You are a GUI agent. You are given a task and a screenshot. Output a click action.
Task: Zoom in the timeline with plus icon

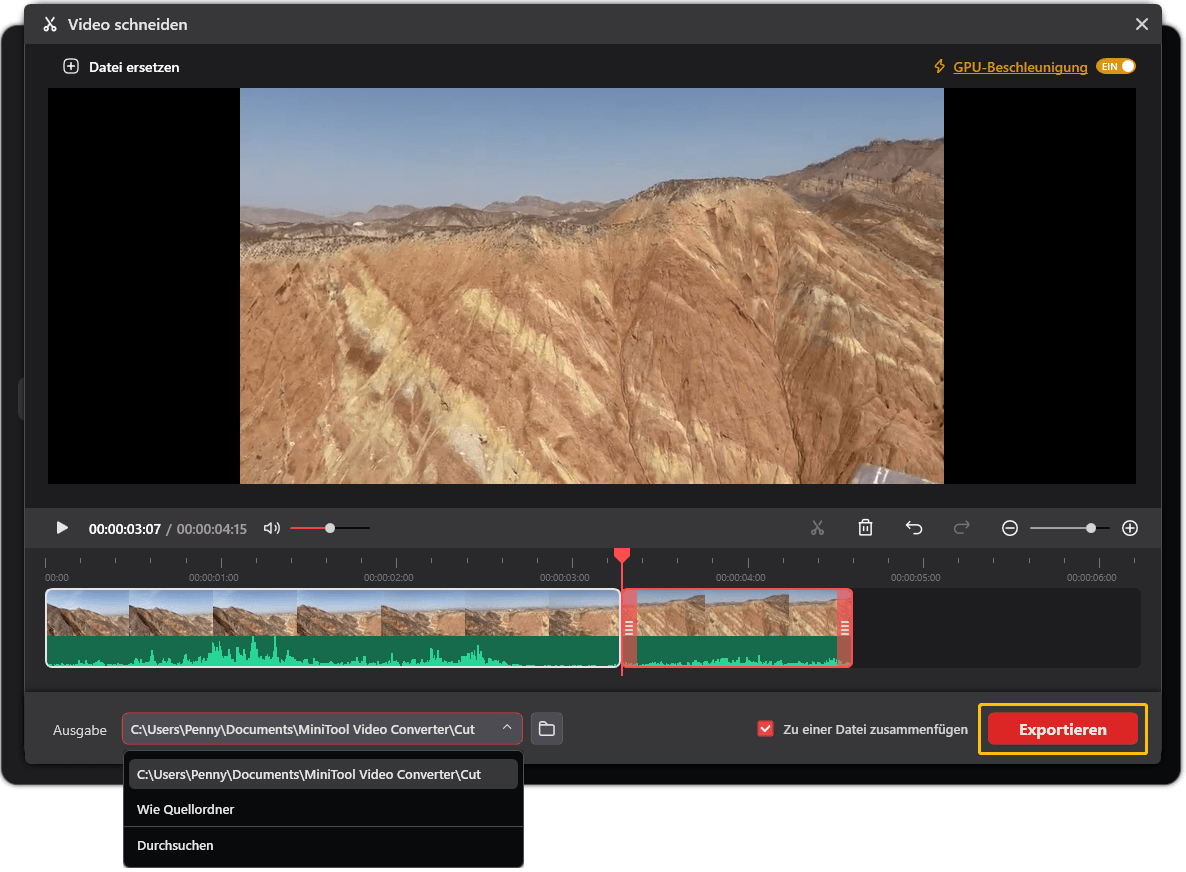[x=1130, y=528]
